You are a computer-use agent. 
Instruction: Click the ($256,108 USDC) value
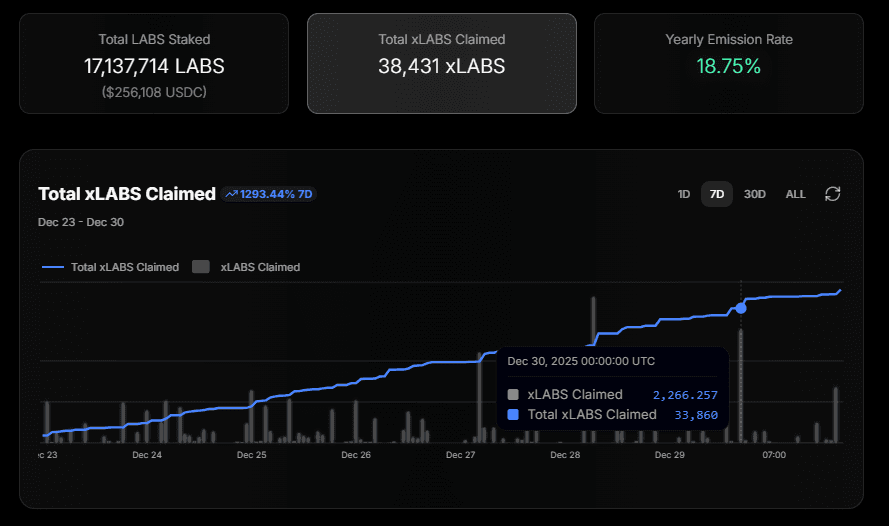pos(154,92)
